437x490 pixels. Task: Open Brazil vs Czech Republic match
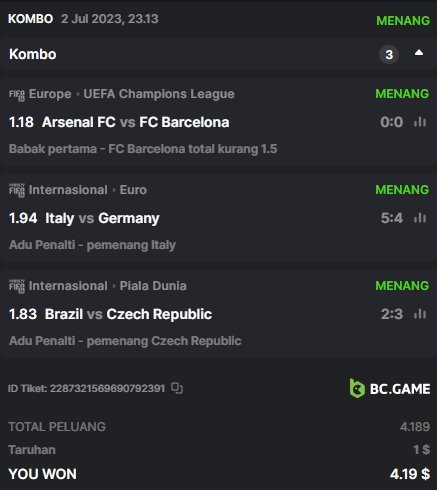pyautogui.click(x=128, y=314)
